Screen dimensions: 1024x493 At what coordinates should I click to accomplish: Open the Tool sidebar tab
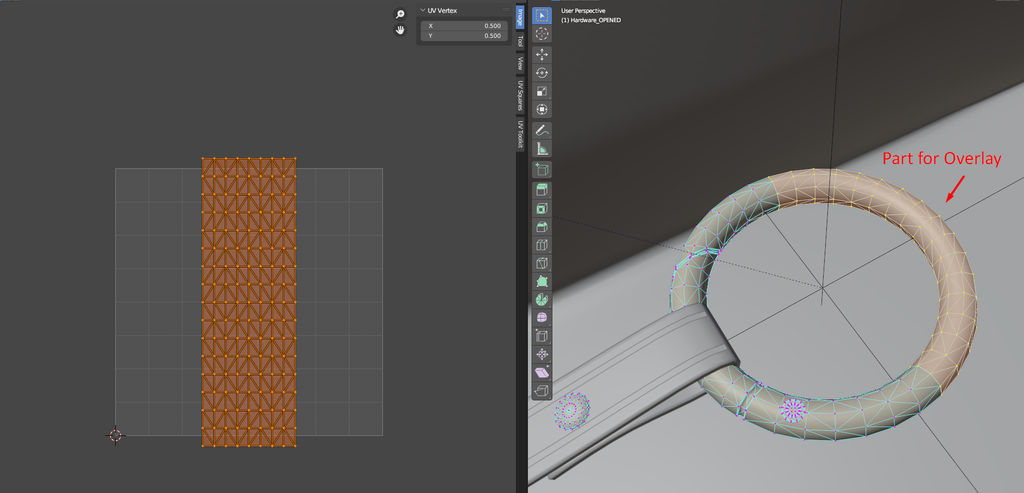(520, 41)
